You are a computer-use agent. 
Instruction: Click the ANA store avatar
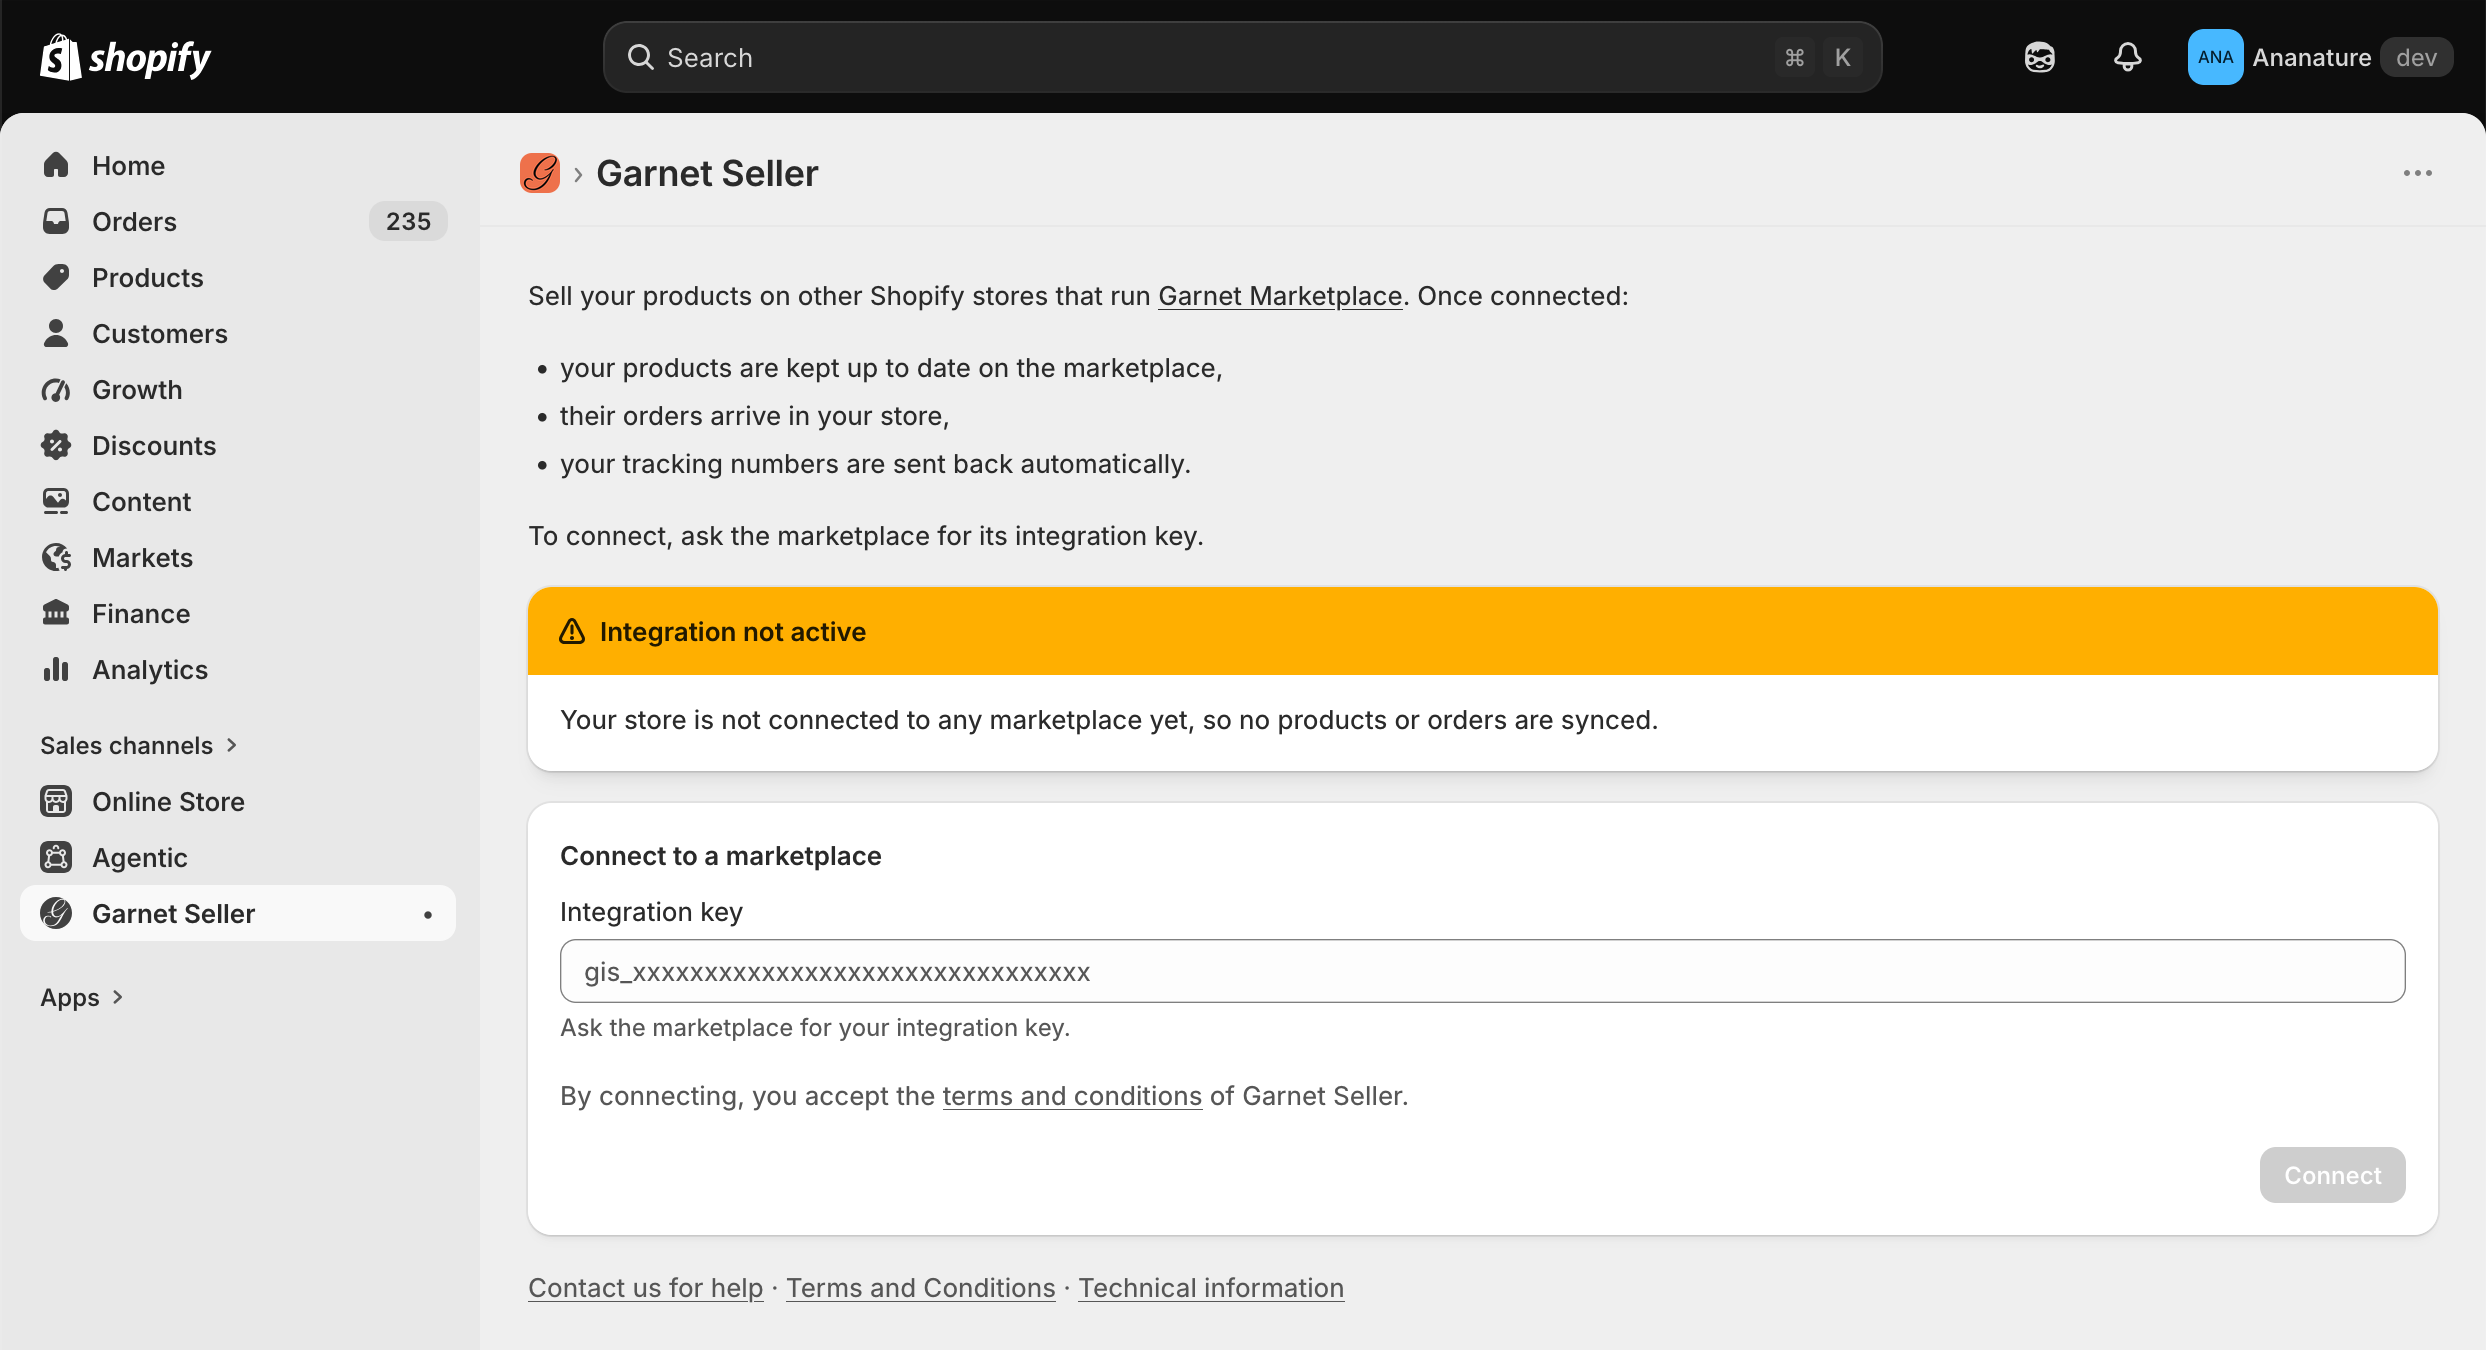tap(2215, 57)
